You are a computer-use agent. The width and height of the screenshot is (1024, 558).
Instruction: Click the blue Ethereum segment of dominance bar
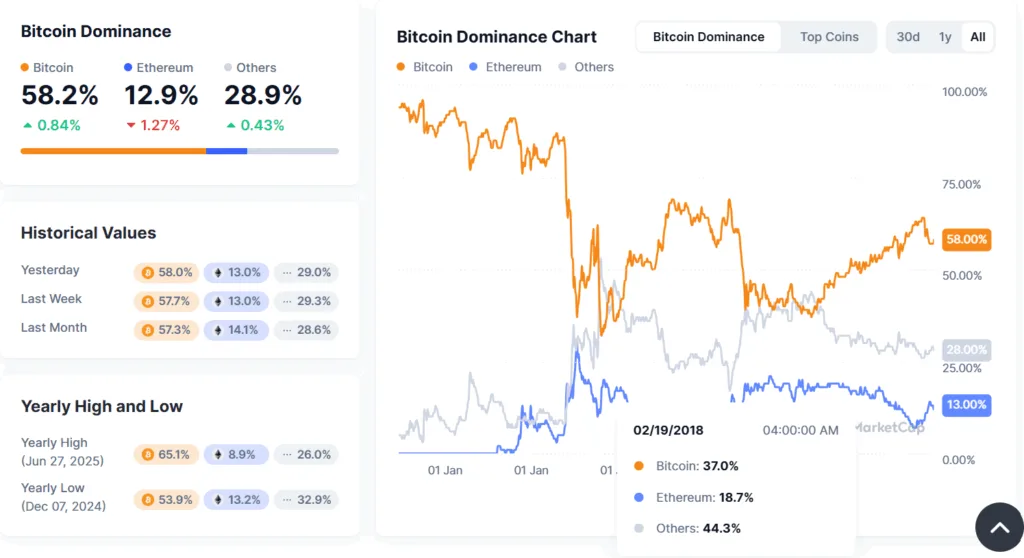(x=226, y=151)
